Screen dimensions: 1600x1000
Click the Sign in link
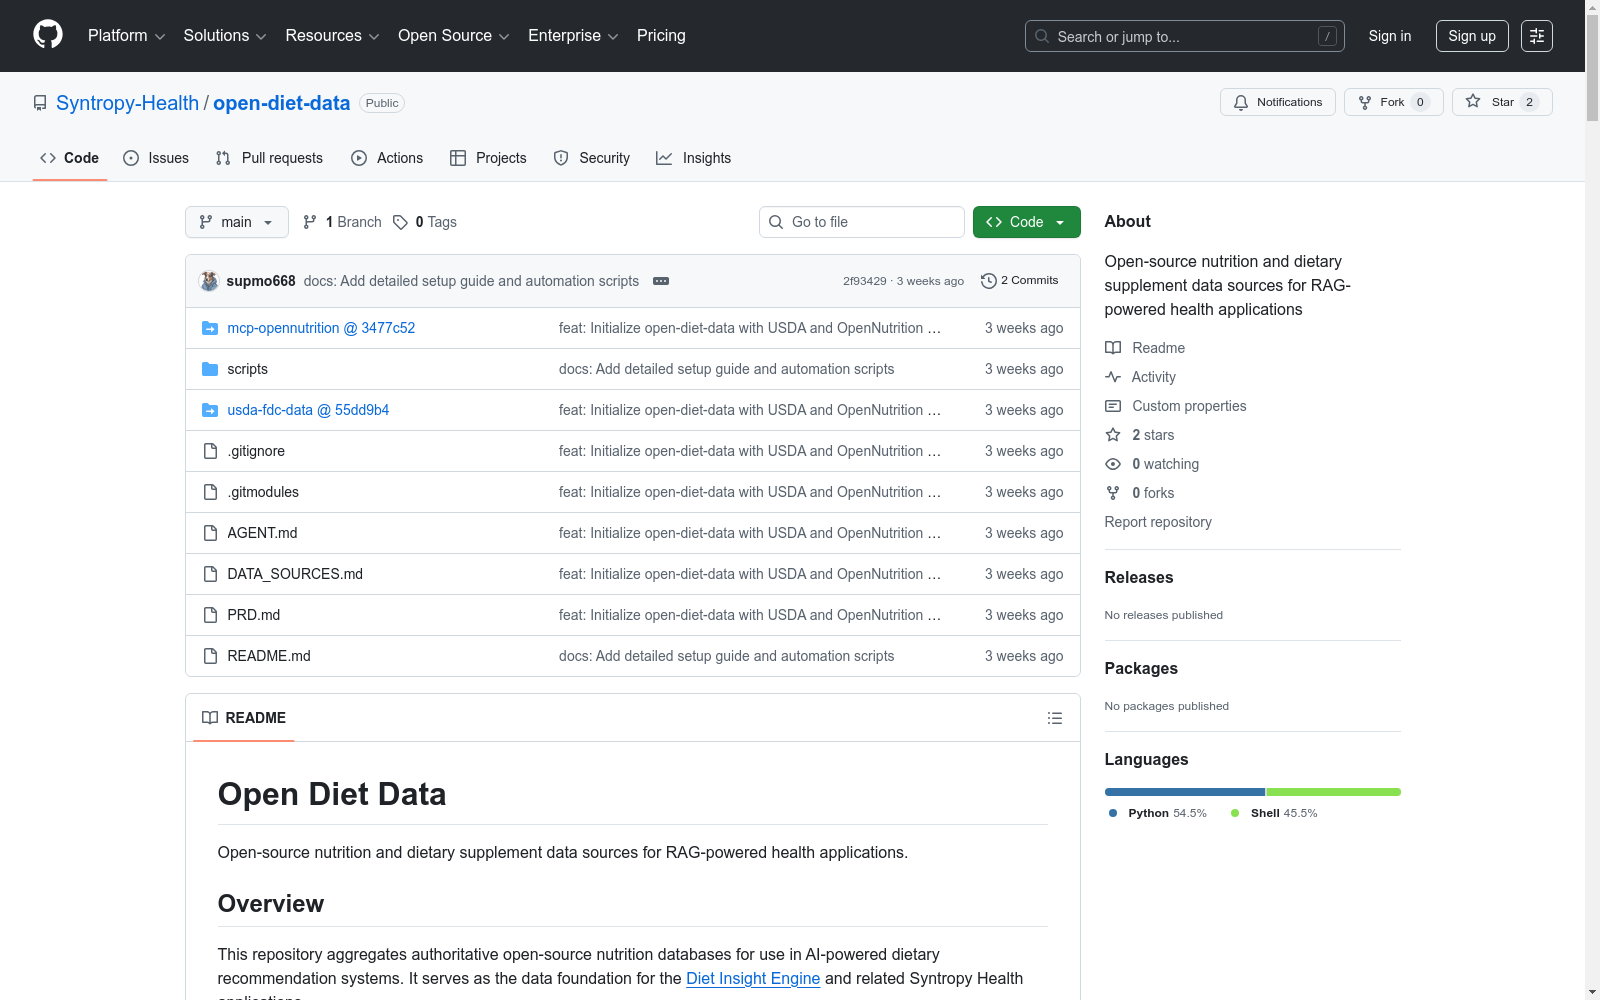pyautogui.click(x=1390, y=36)
